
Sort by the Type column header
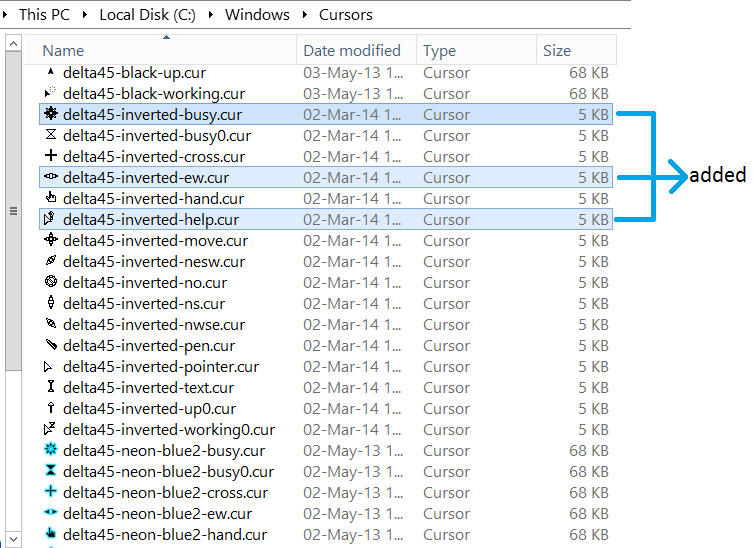click(477, 50)
